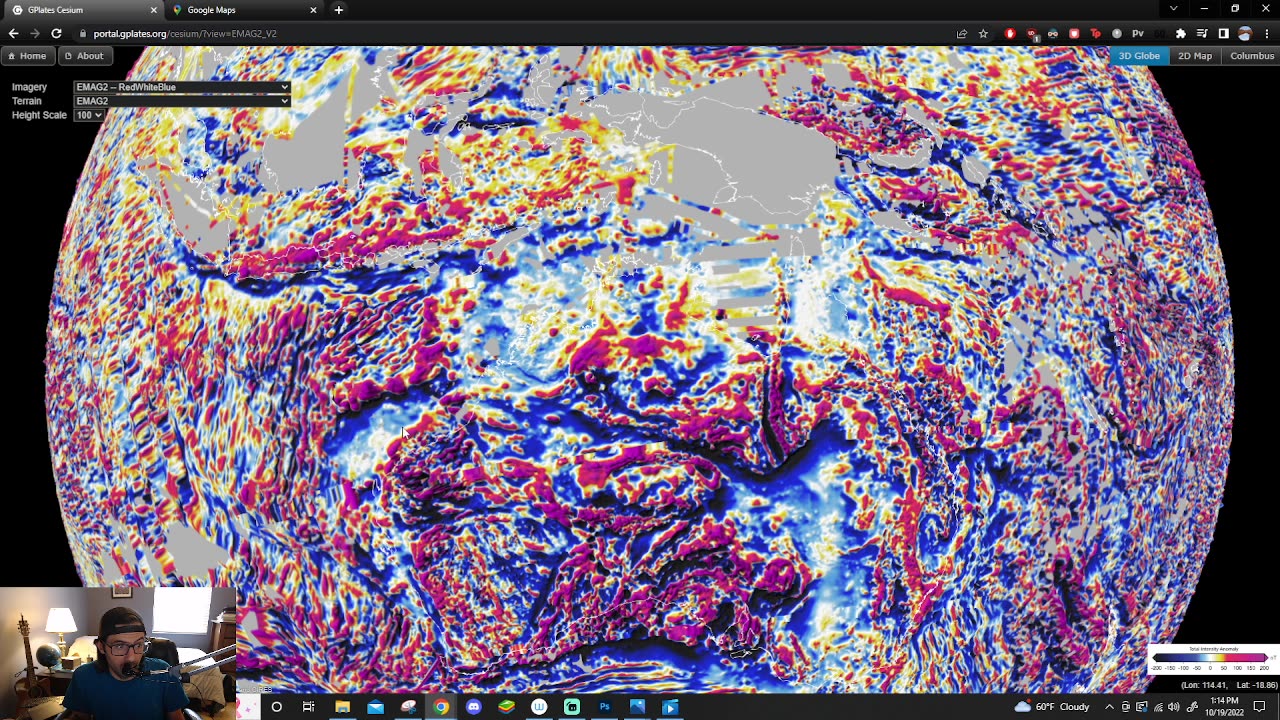1280x720 pixels.
Task: Open BlueStacks from the taskbar
Action: [506, 707]
